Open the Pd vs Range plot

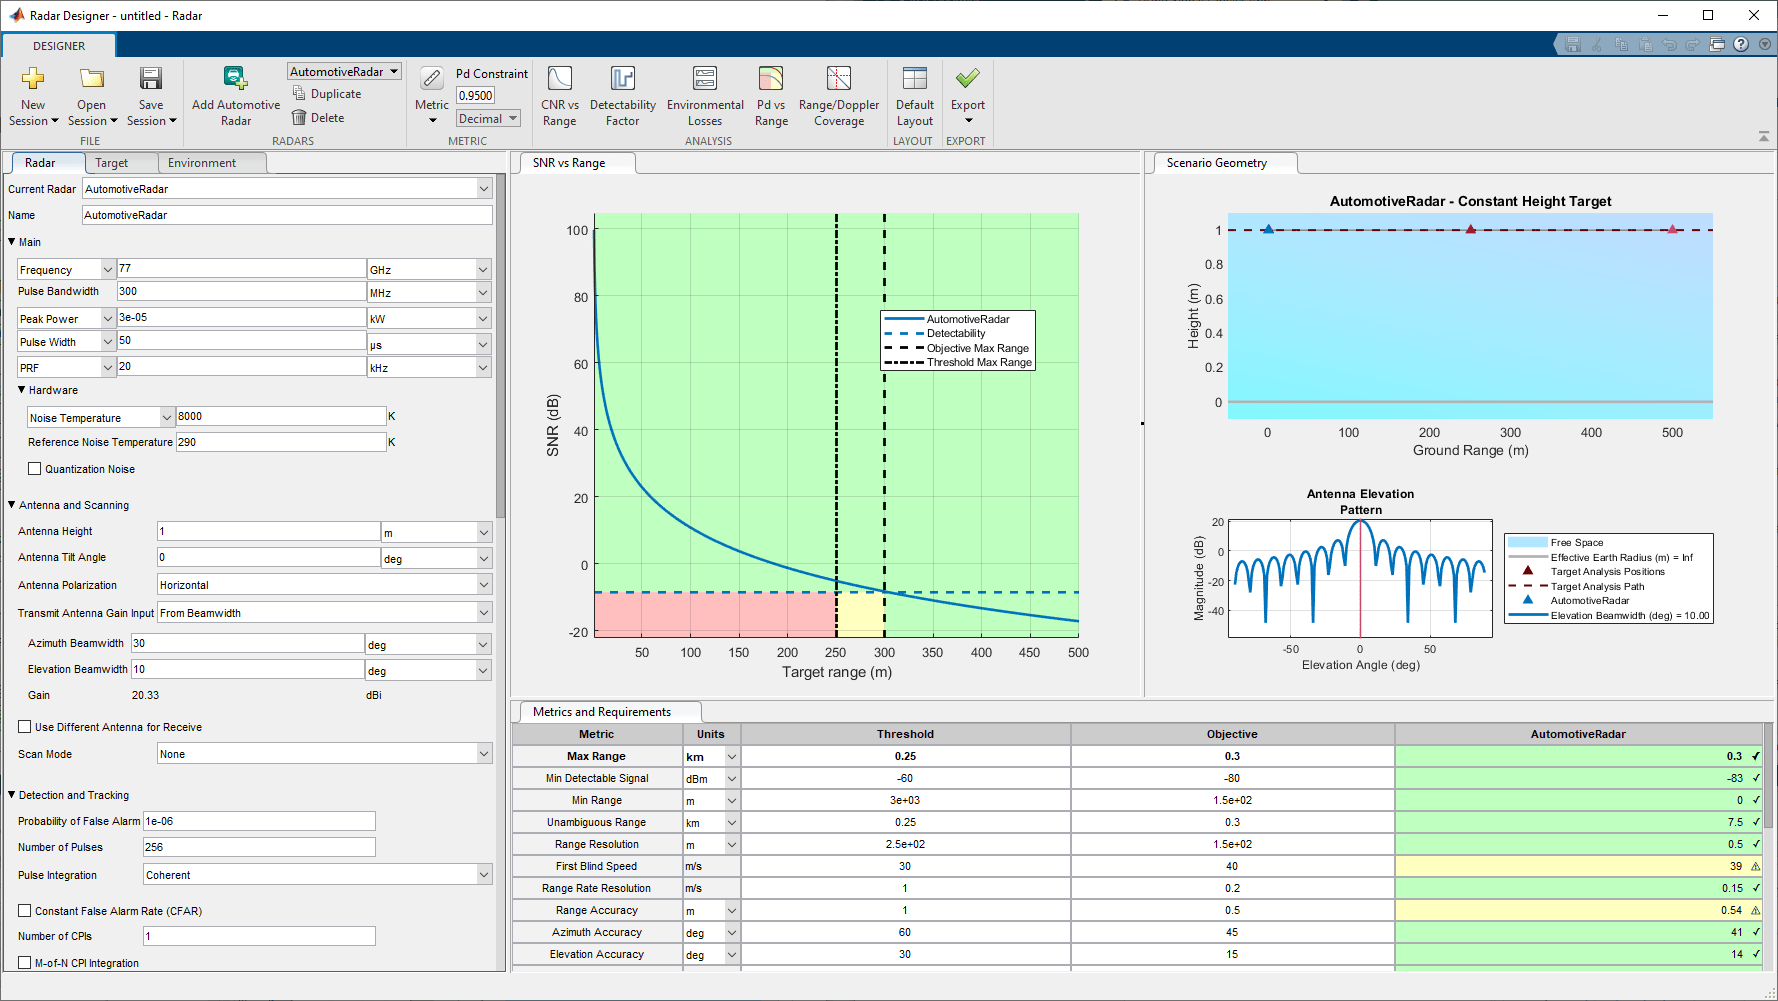pyautogui.click(x=770, y=95)
